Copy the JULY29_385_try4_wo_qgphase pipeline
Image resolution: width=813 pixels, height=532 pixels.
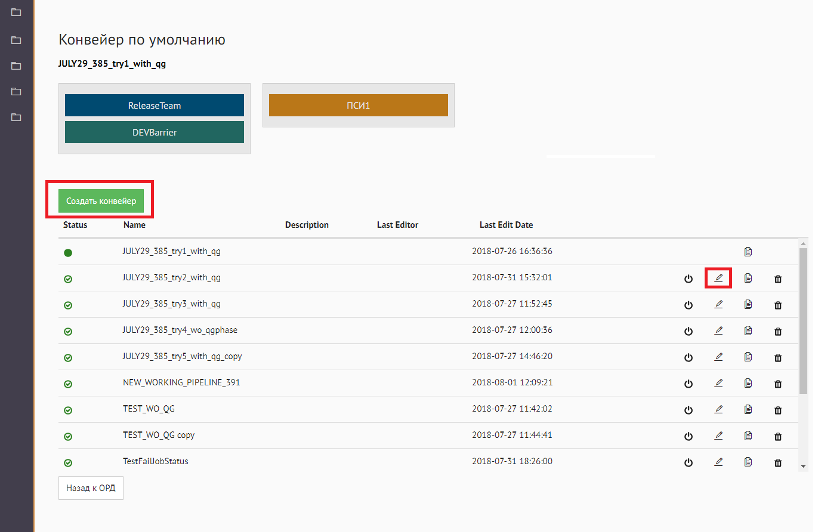[x=748, y=331]
